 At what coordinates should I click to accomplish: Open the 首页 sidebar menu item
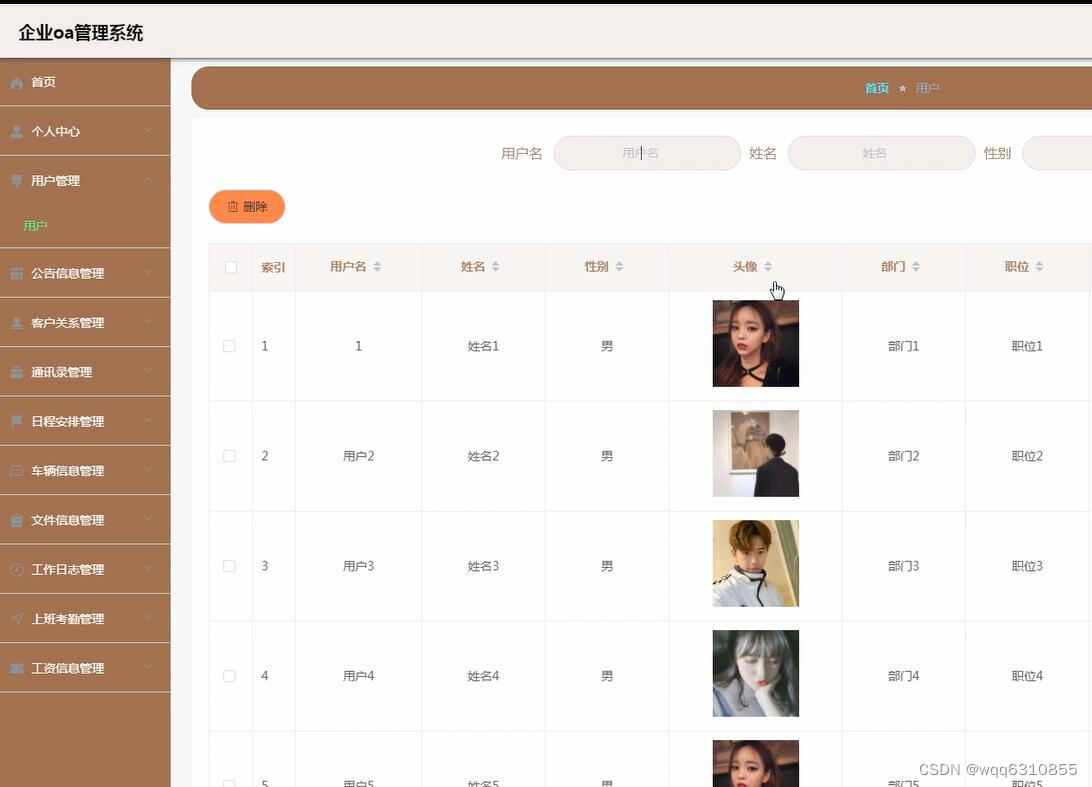[x=85, y=82]
